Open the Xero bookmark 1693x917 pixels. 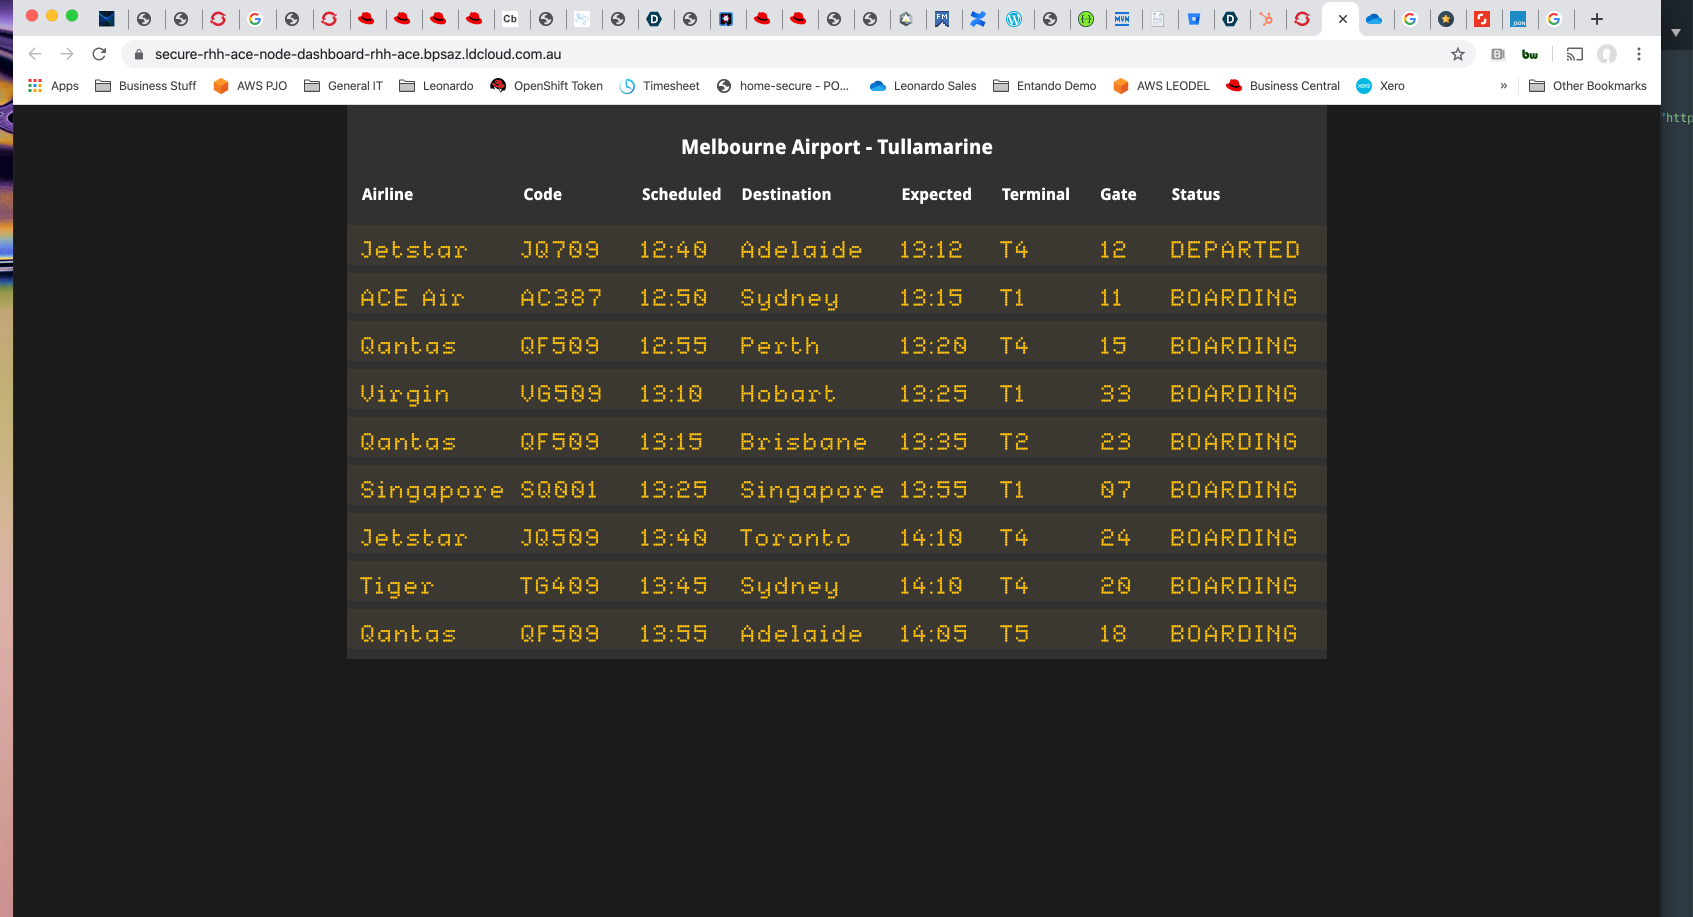[x=1380, y=86]
